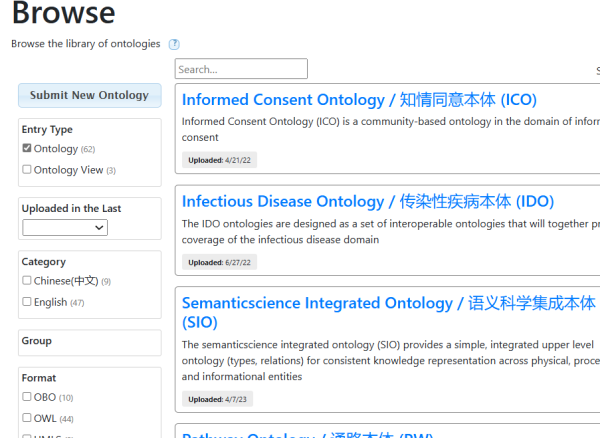600x438 pixels.
Task: Open the Infectious Disease Ontology (IDO) link
Action: pos(367,201)
